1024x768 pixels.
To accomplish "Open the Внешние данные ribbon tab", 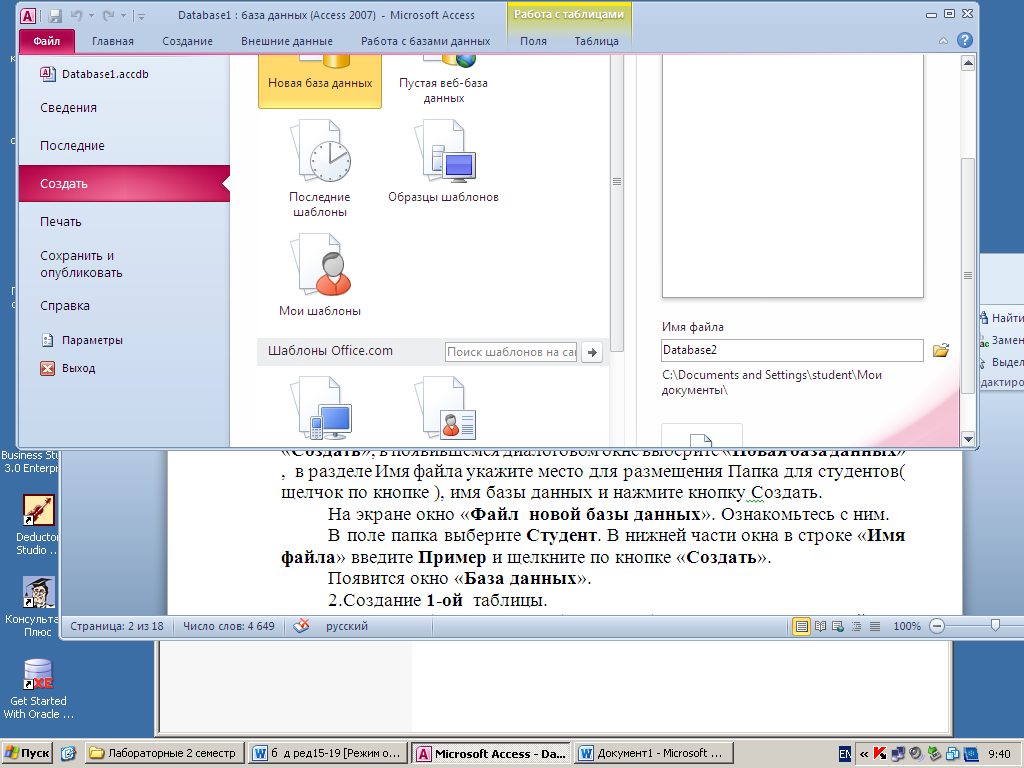I will pos(287,41).
